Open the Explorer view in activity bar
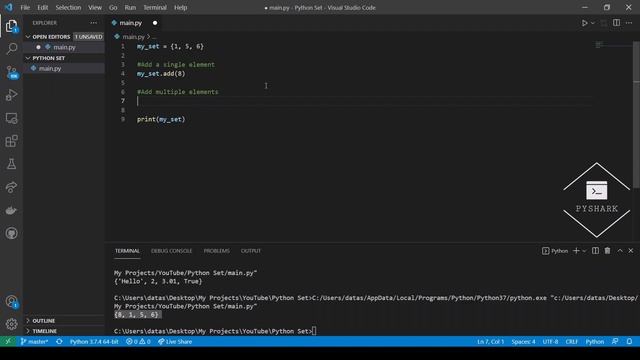The image size is (640, 360). click(x=11, y=26)
